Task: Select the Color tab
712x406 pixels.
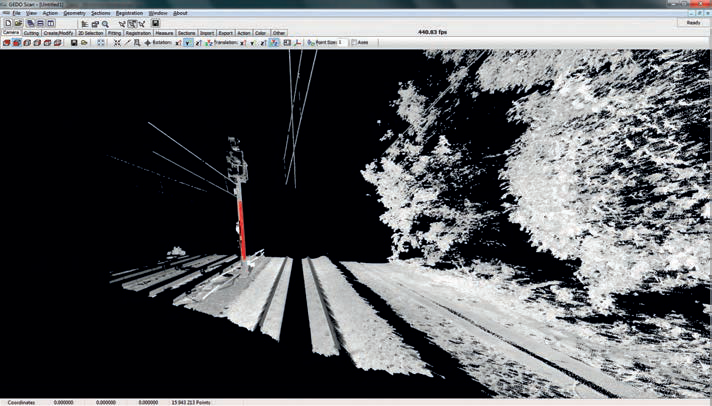Action: point(261,33)
